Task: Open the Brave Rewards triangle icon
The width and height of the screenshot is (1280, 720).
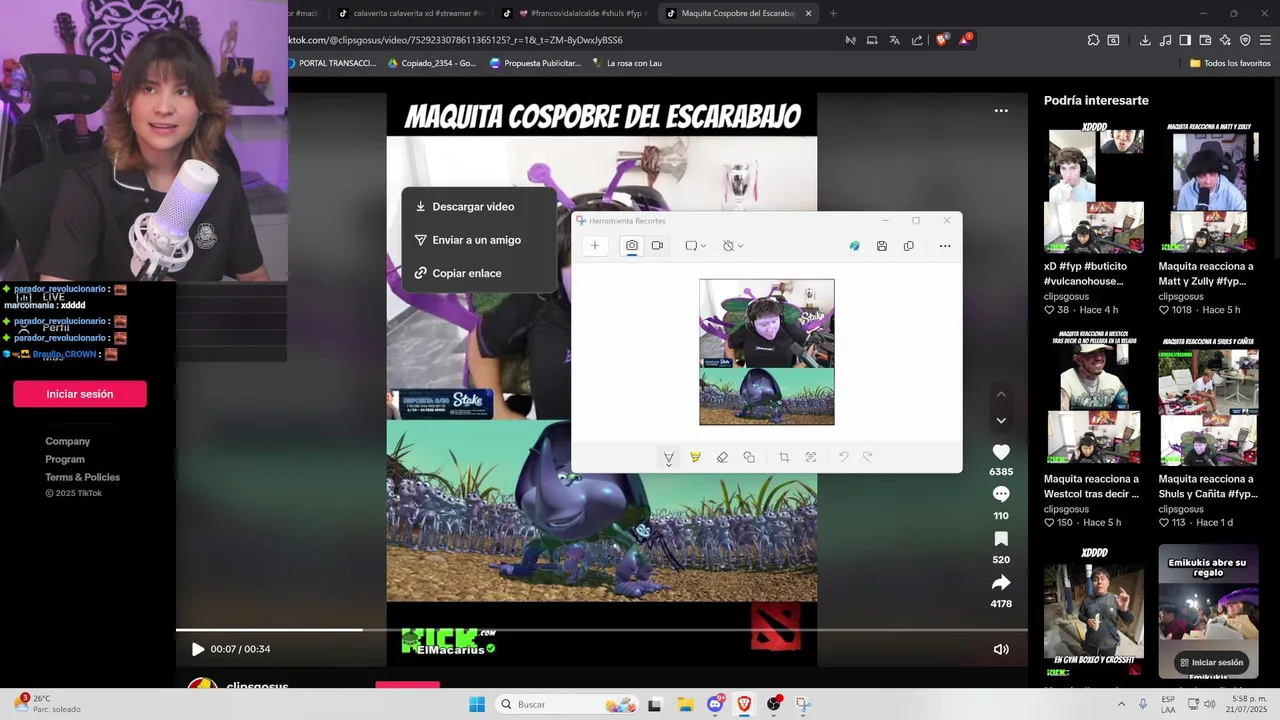Action: click(x=965, y=40)
